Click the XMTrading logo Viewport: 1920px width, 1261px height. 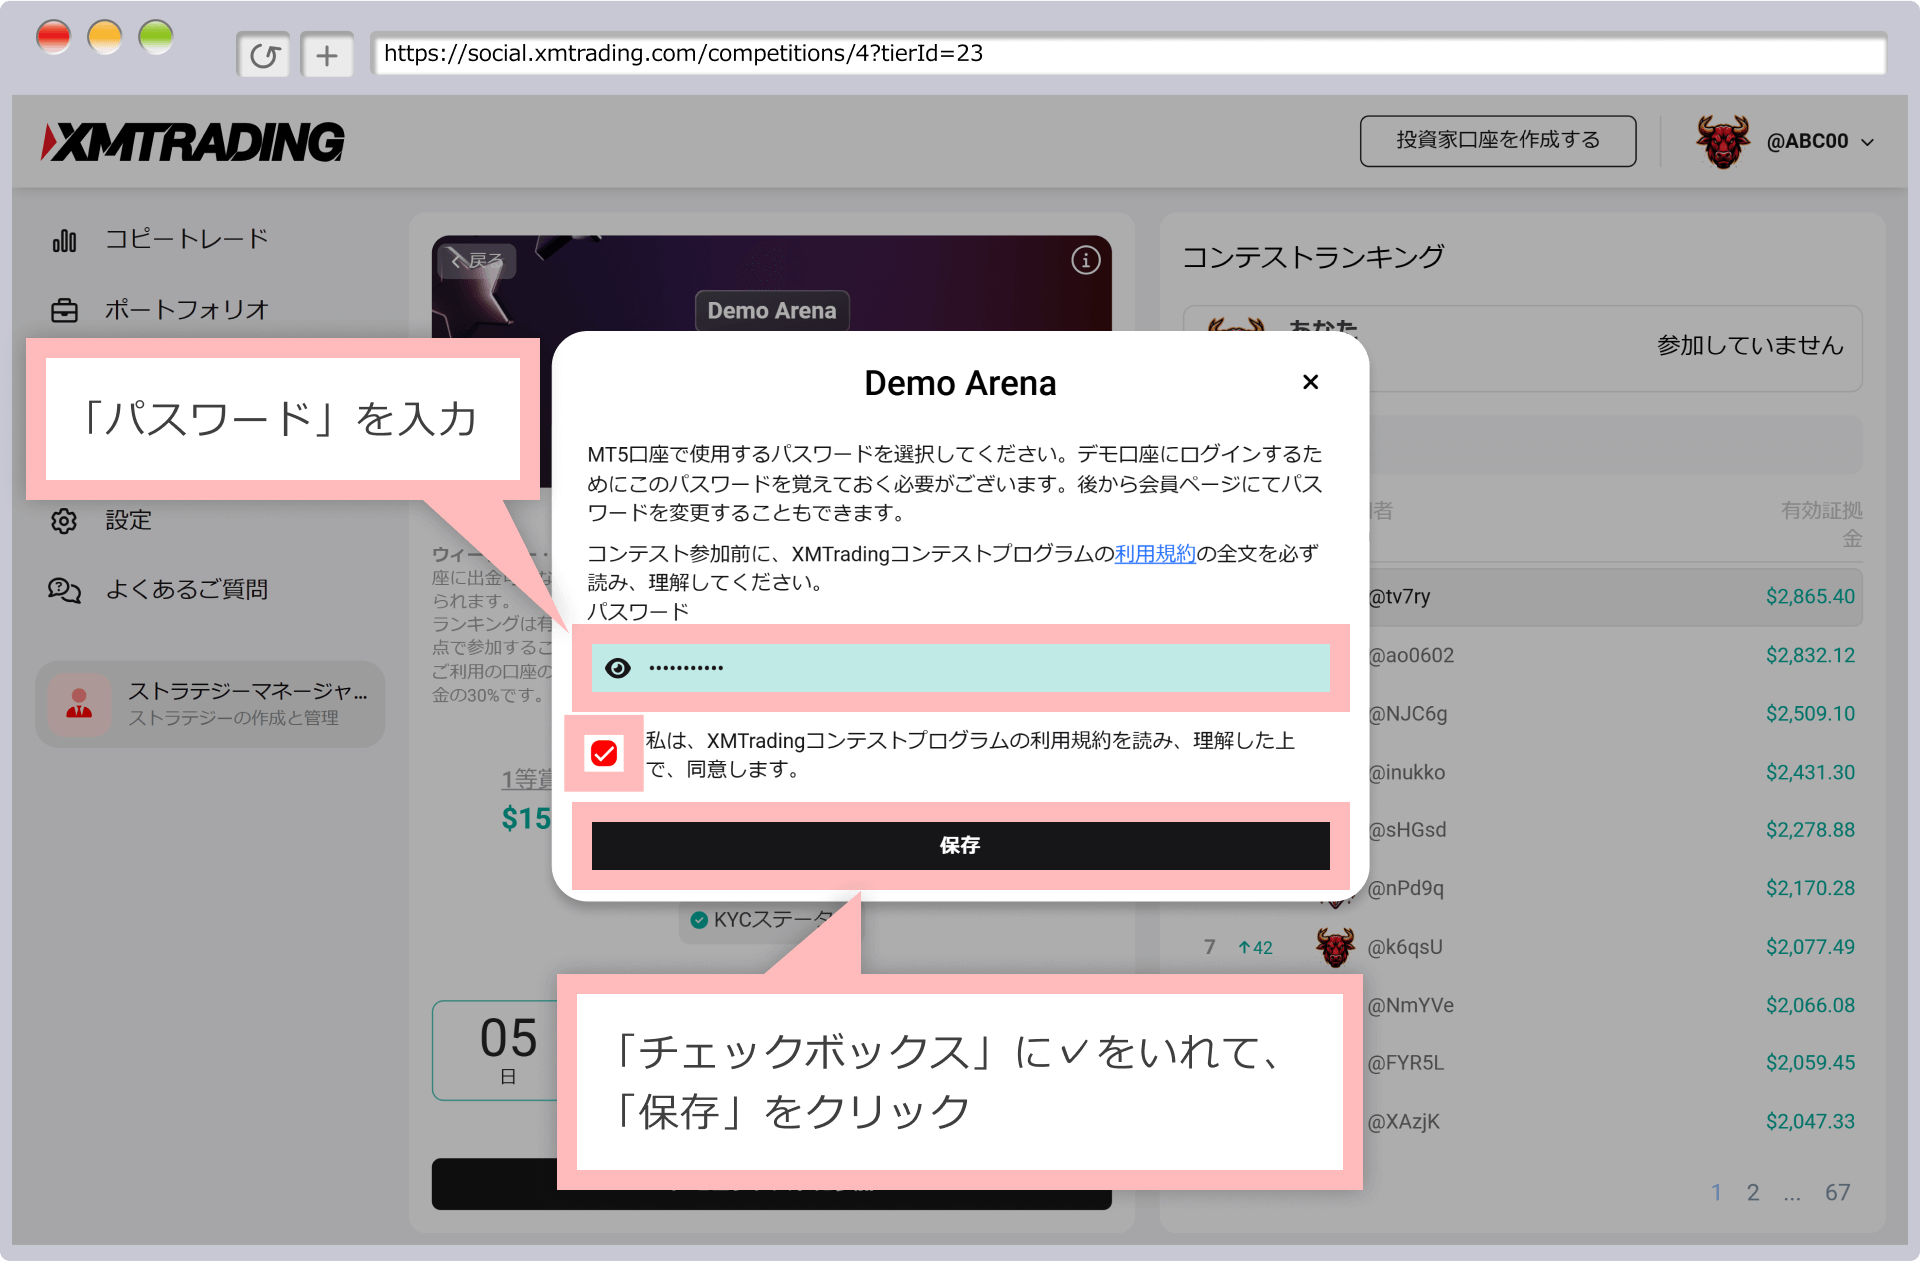point(193,142)
